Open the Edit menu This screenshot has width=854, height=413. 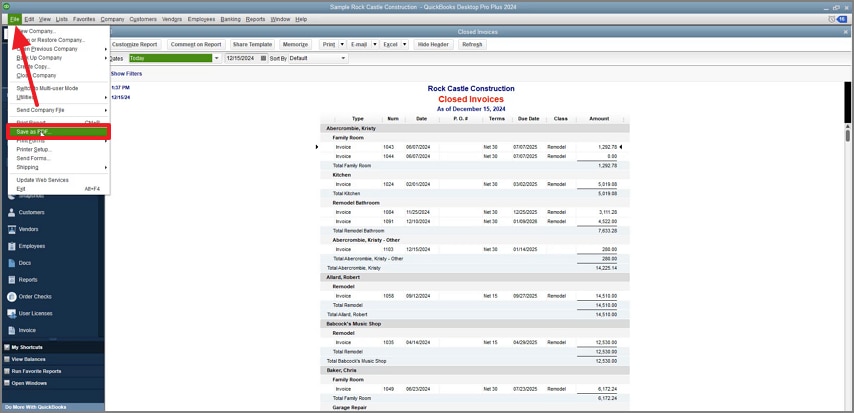pyautogui.click(x=29, y=19)
